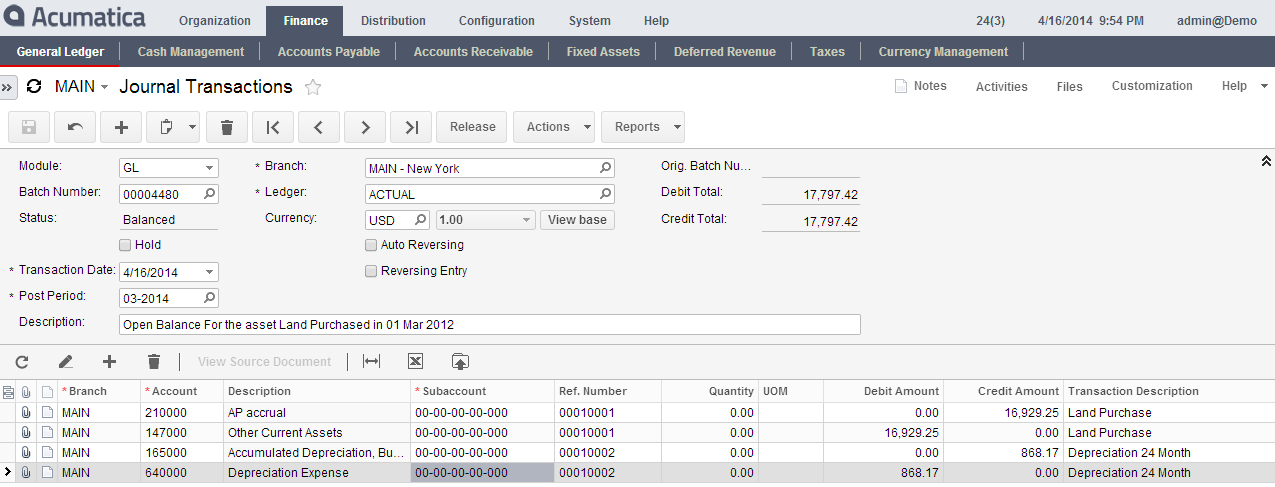Open the Branch lookup magnifier

point(605,168)
